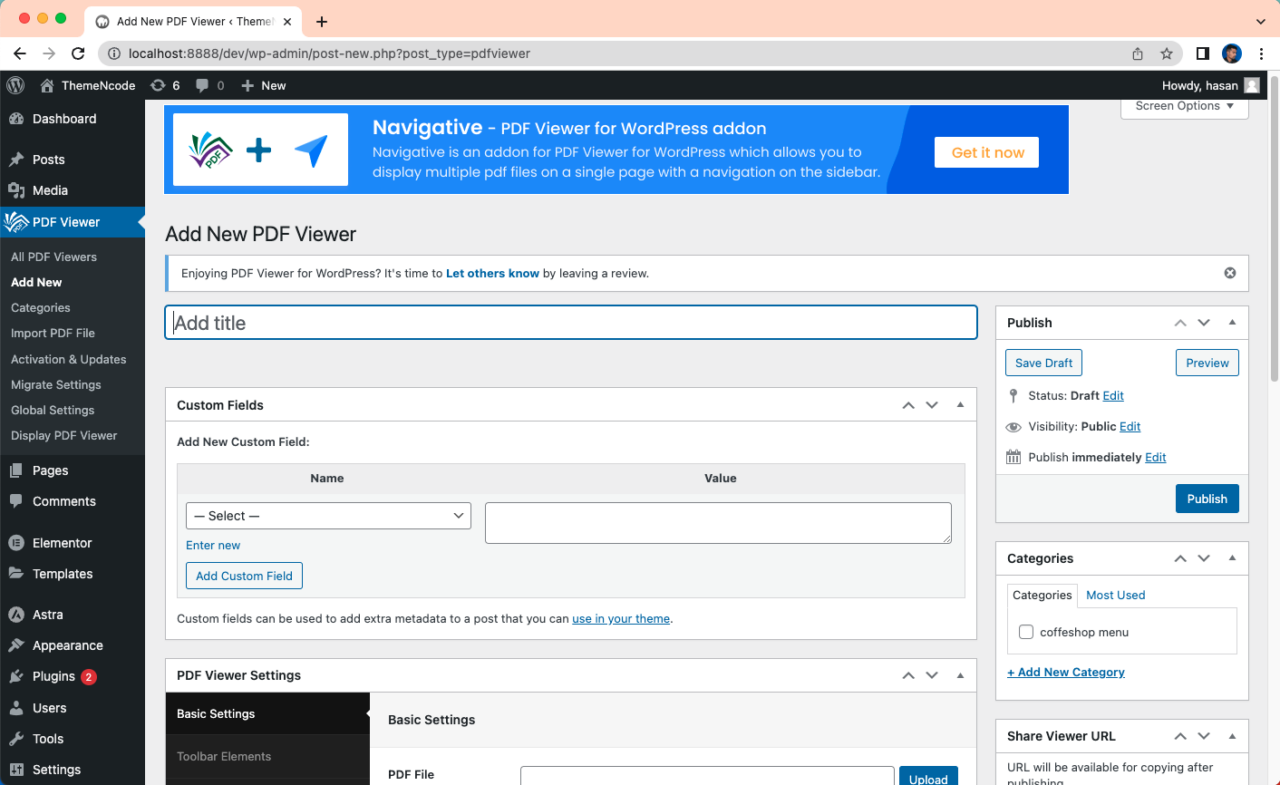
Task: Collapse the Custom Fields panel triangle
Action: point(960,405)
